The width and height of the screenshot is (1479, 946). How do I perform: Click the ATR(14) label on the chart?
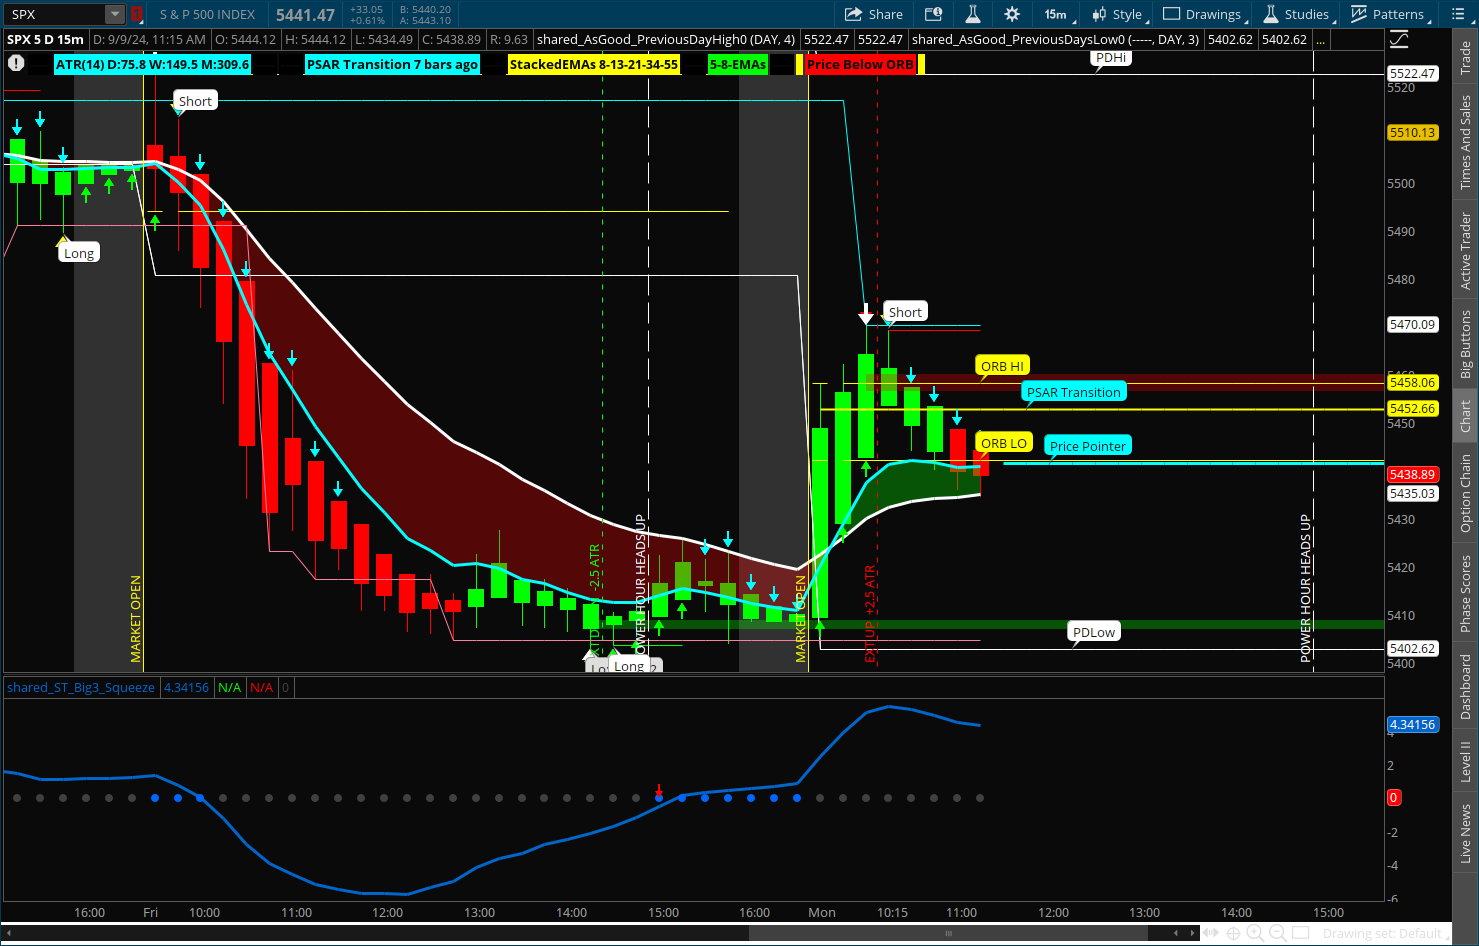click(x=152, y=64)
